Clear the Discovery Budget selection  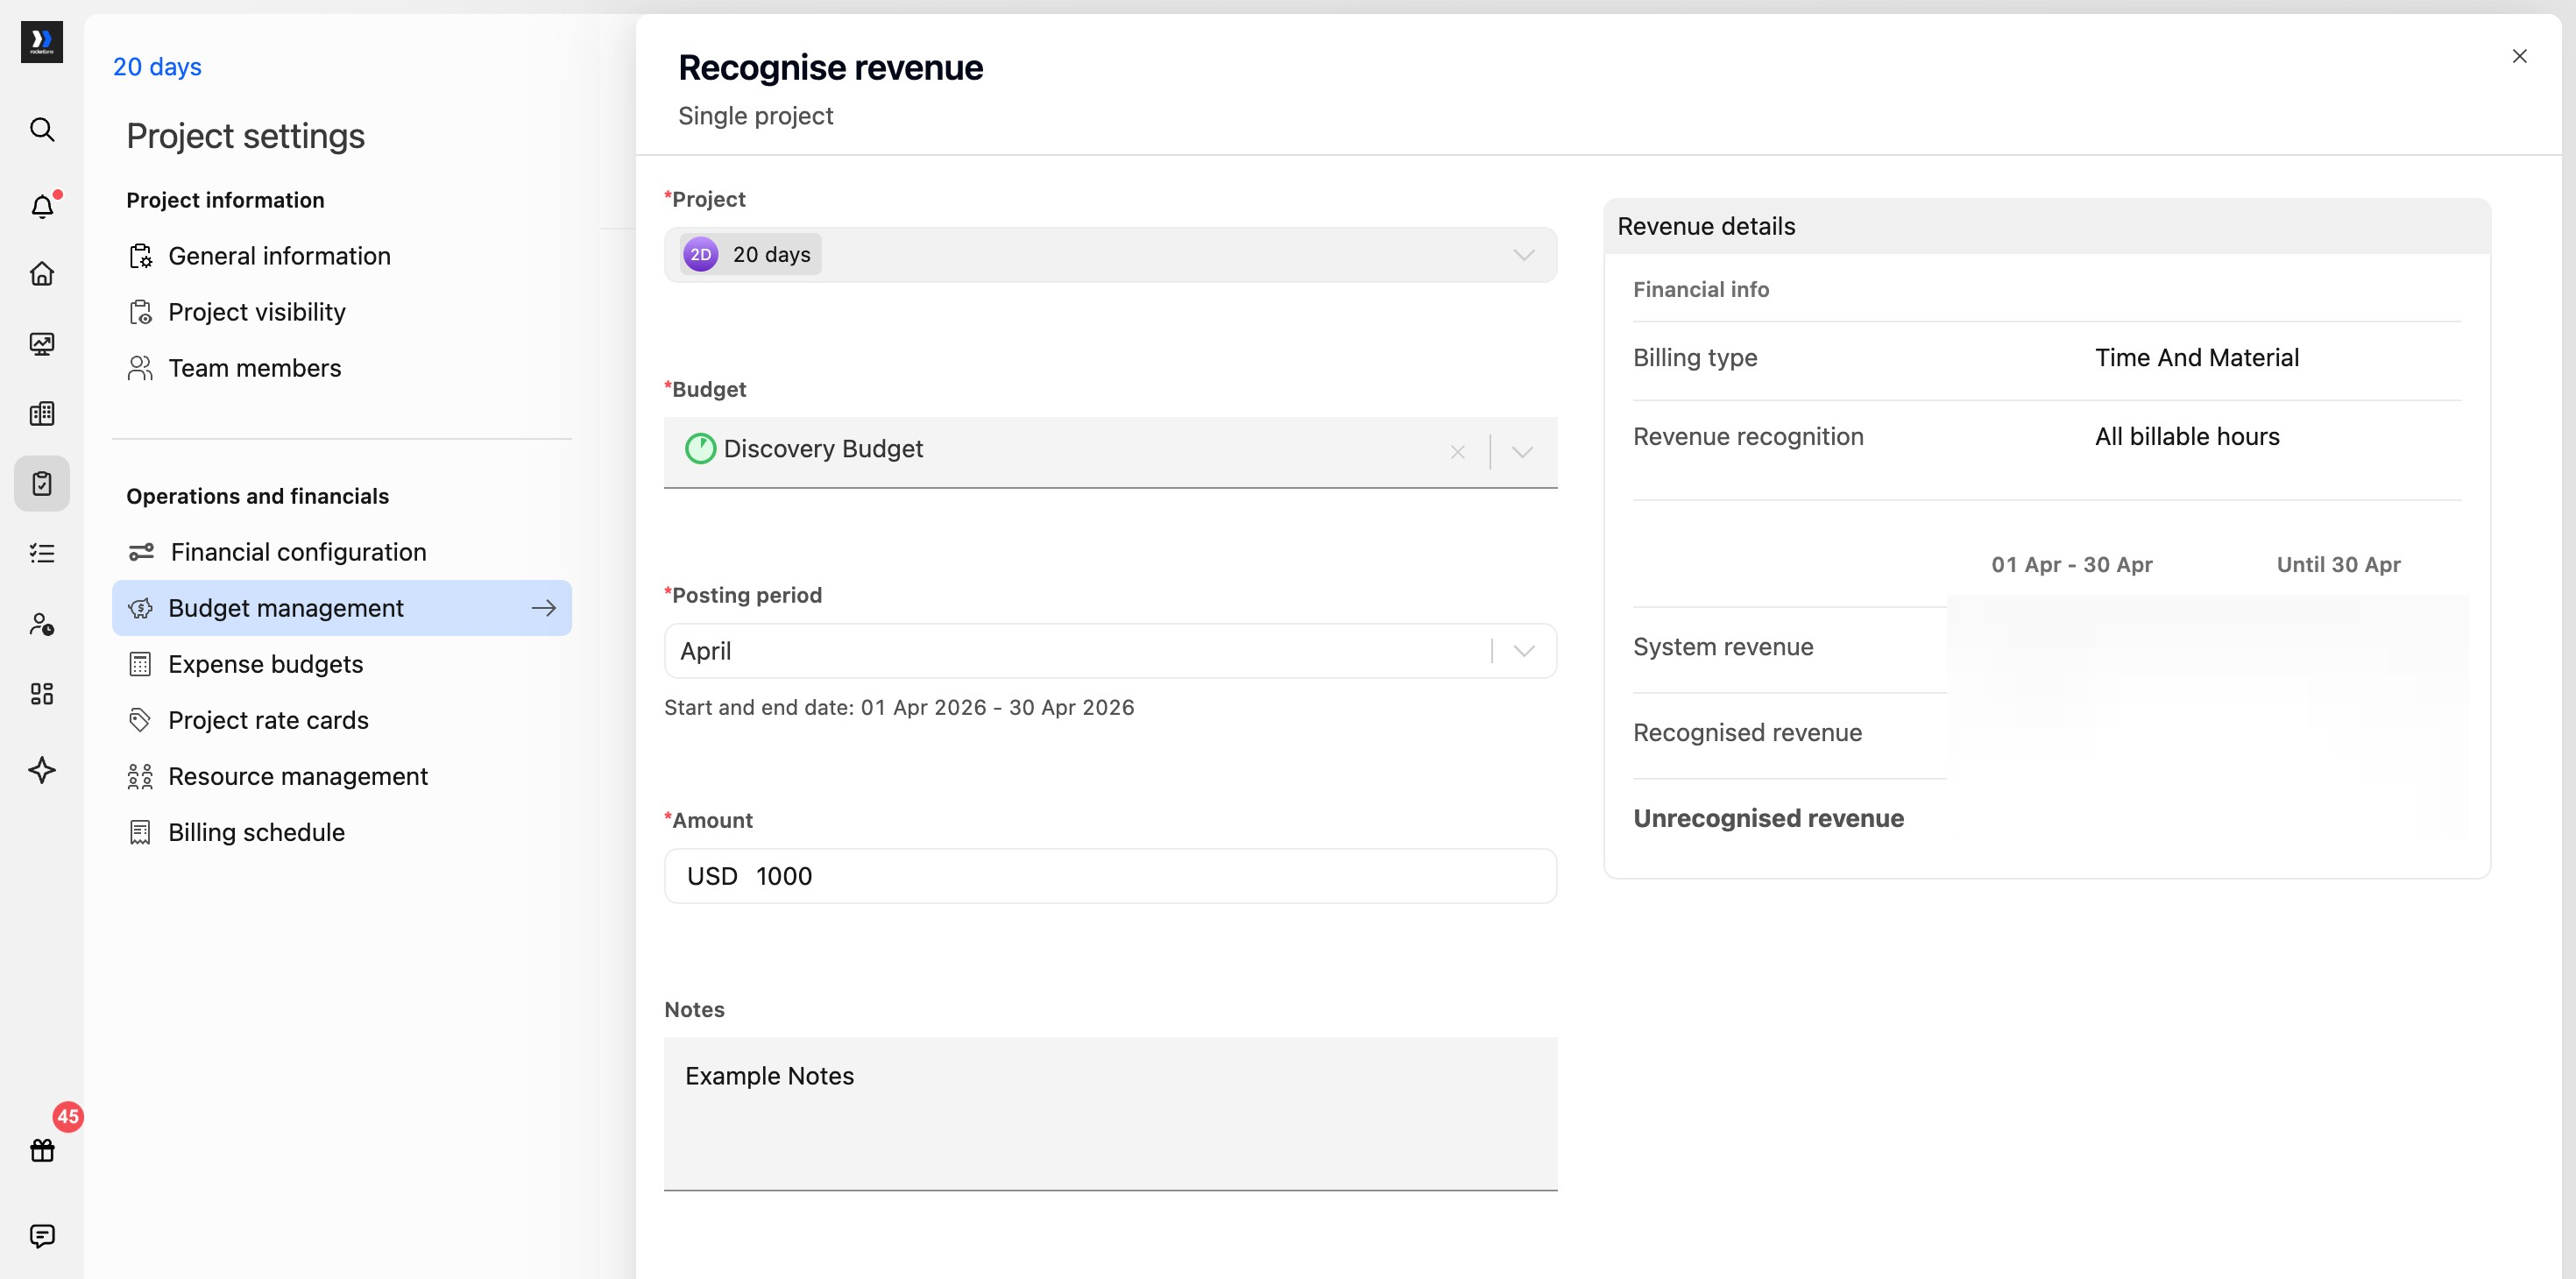1457,452
